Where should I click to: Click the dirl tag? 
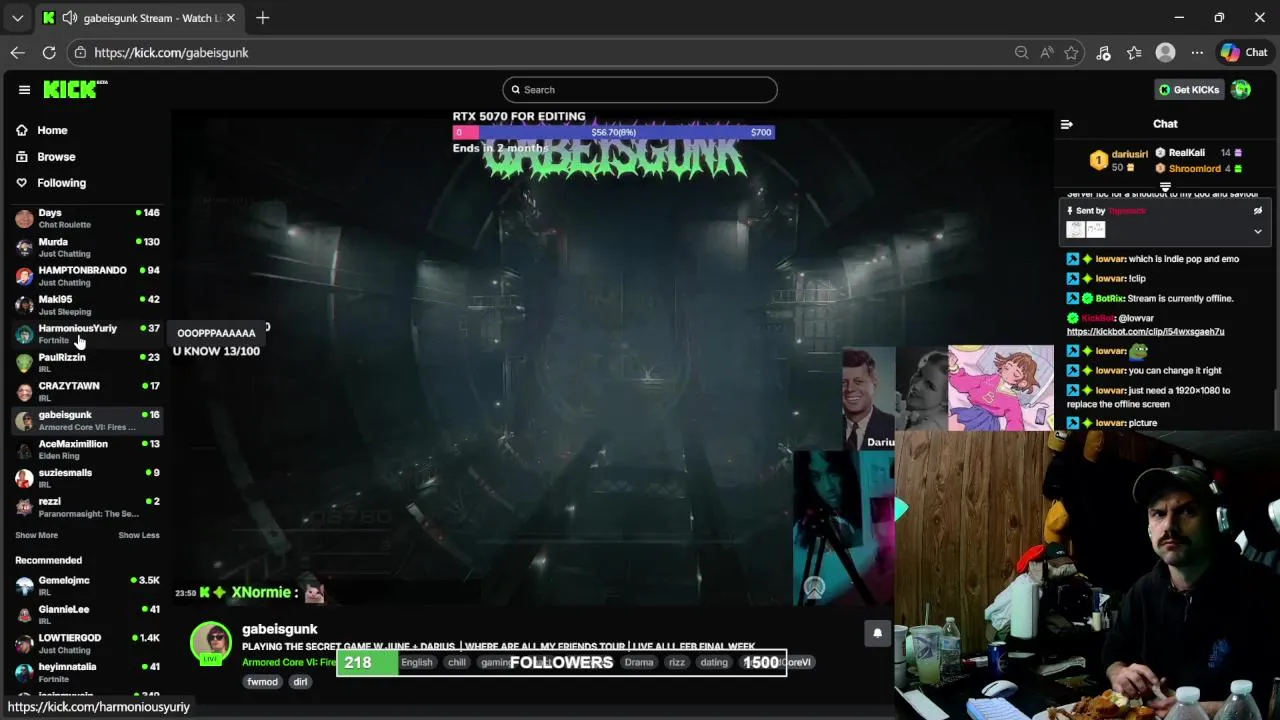(300, 682)
